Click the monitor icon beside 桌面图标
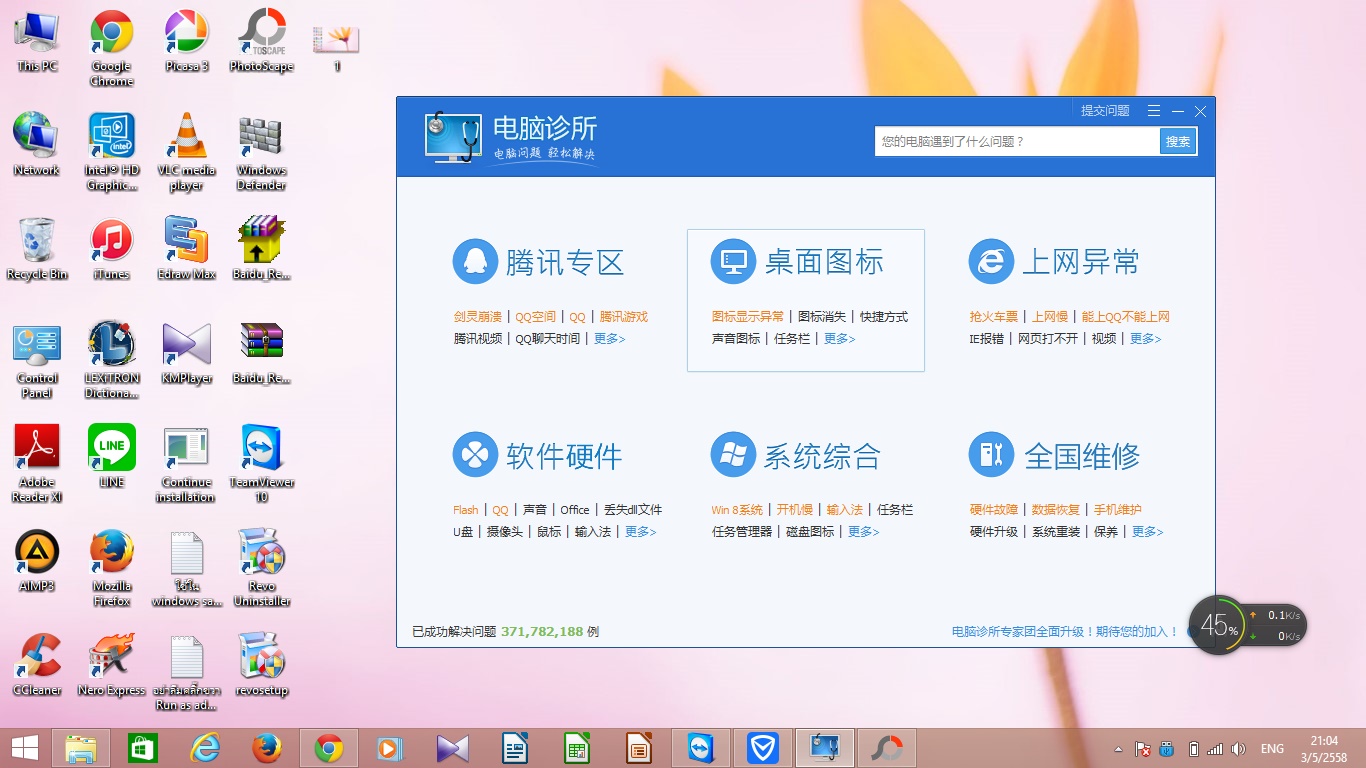Image resolution: width=1366 pixels, height=768 pixels. [x=734, y=262]
